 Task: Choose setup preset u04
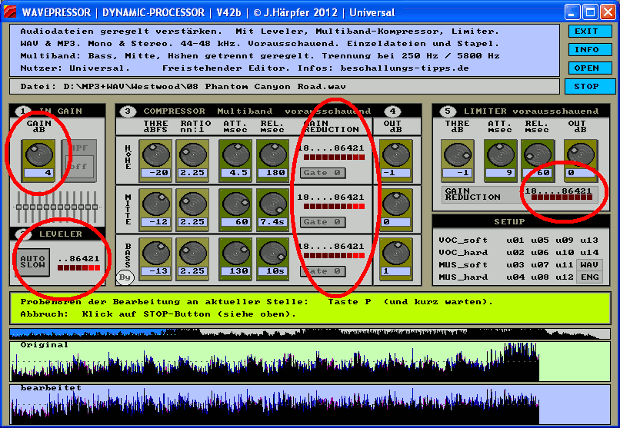coord(515,277)
